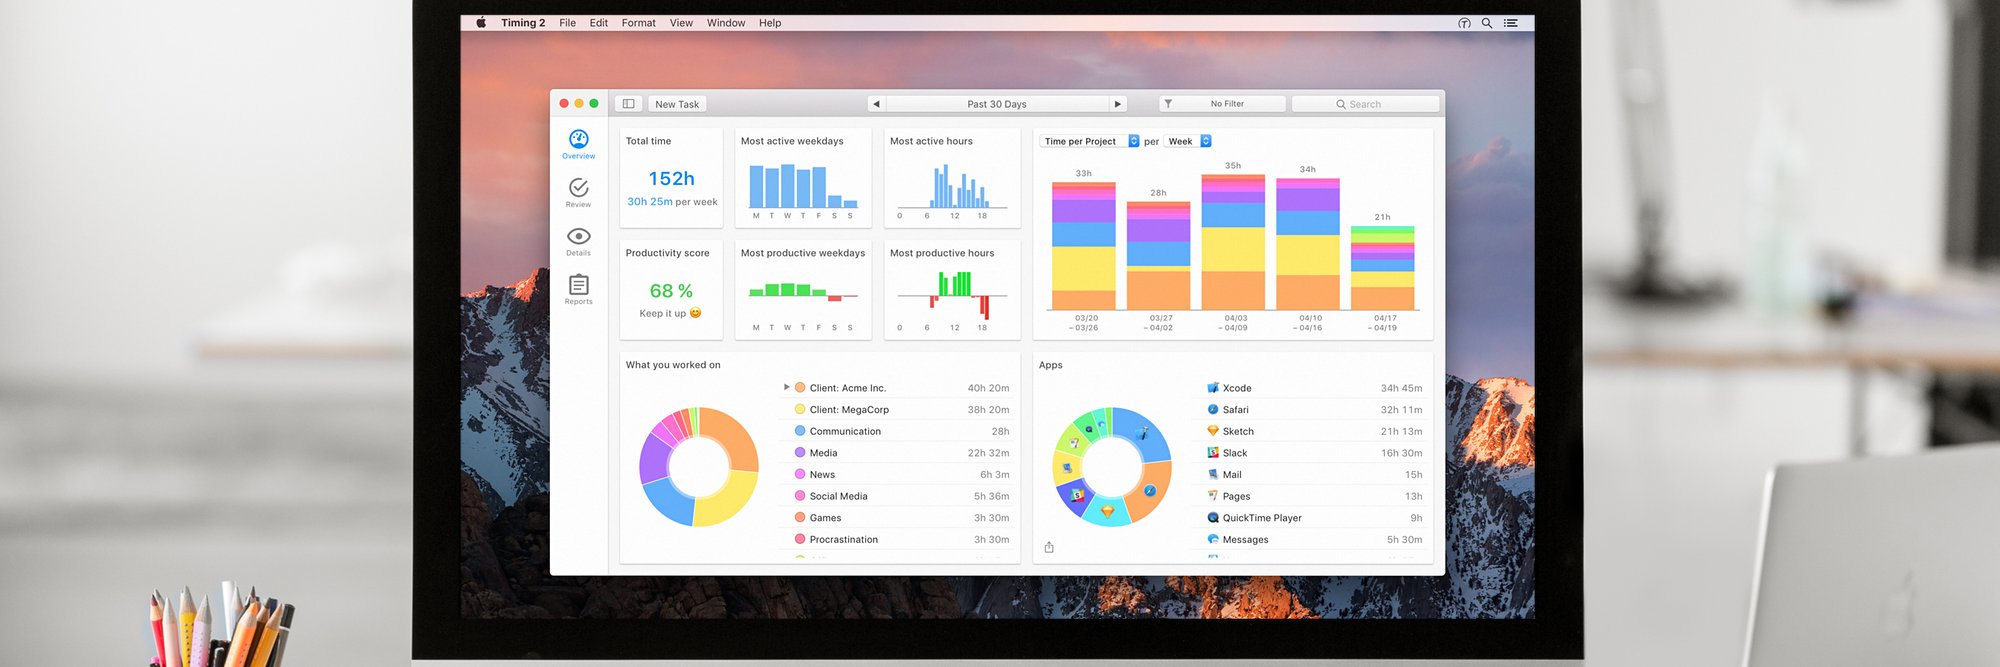2000x667 pixels.
Task: Click the Sketch app icon in list
Action: tap(1213, 431)
